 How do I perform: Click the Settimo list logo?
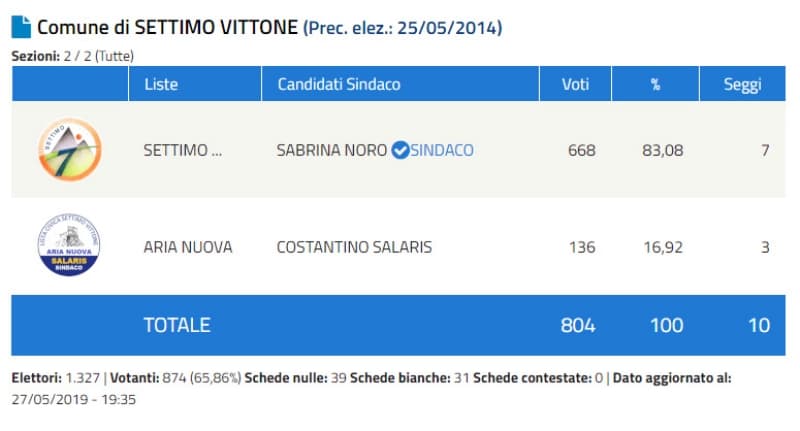coord(69,150)
